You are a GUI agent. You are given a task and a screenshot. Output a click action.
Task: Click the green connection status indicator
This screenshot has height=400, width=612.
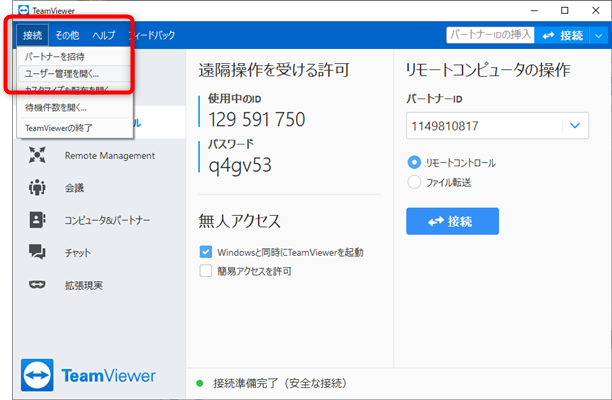click(200, 383)
